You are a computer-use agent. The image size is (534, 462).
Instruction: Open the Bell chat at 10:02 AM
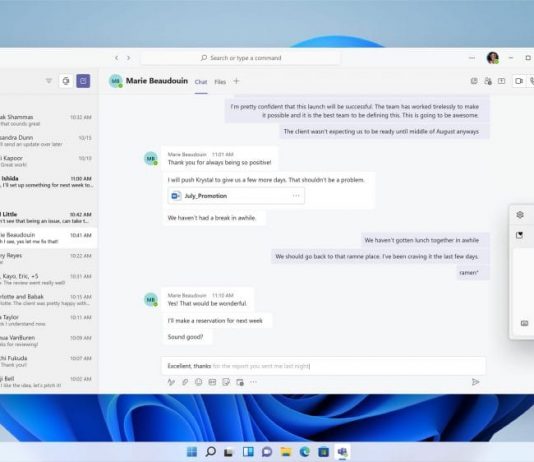click(48, 382)
